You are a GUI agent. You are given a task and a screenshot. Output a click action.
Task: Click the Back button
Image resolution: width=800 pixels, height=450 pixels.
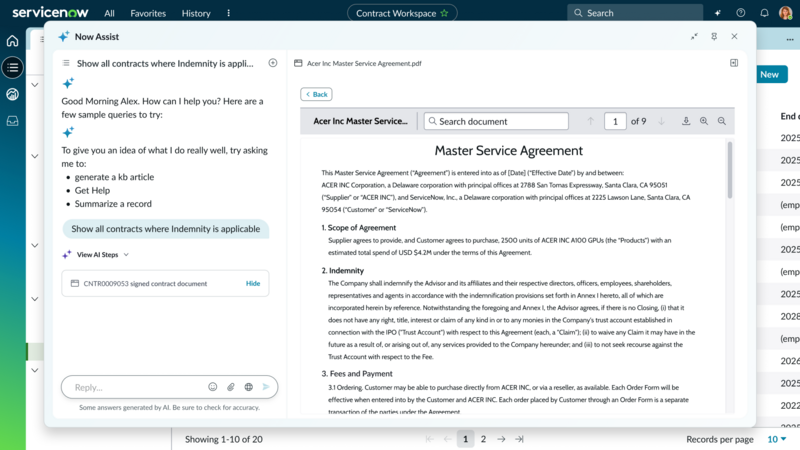pos(316,94)
